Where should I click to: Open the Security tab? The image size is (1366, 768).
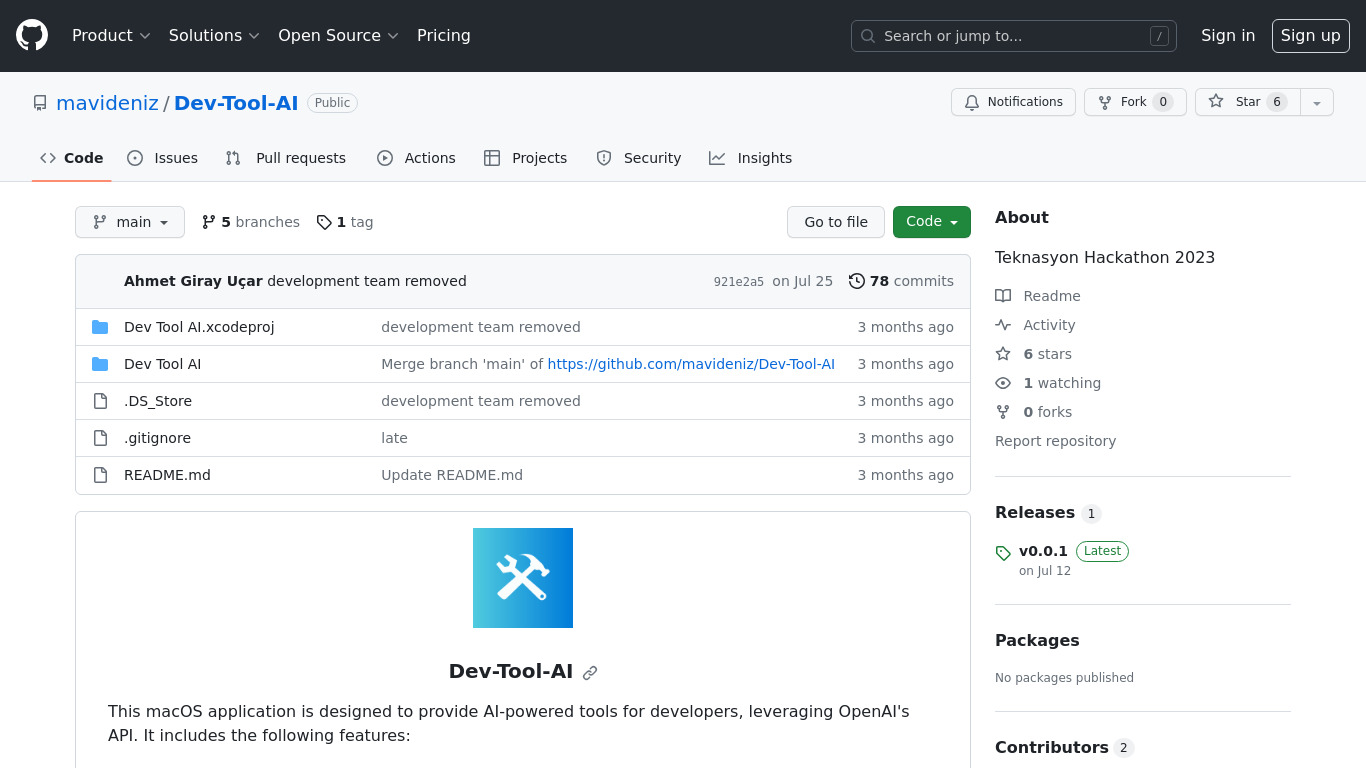point(639,158)
